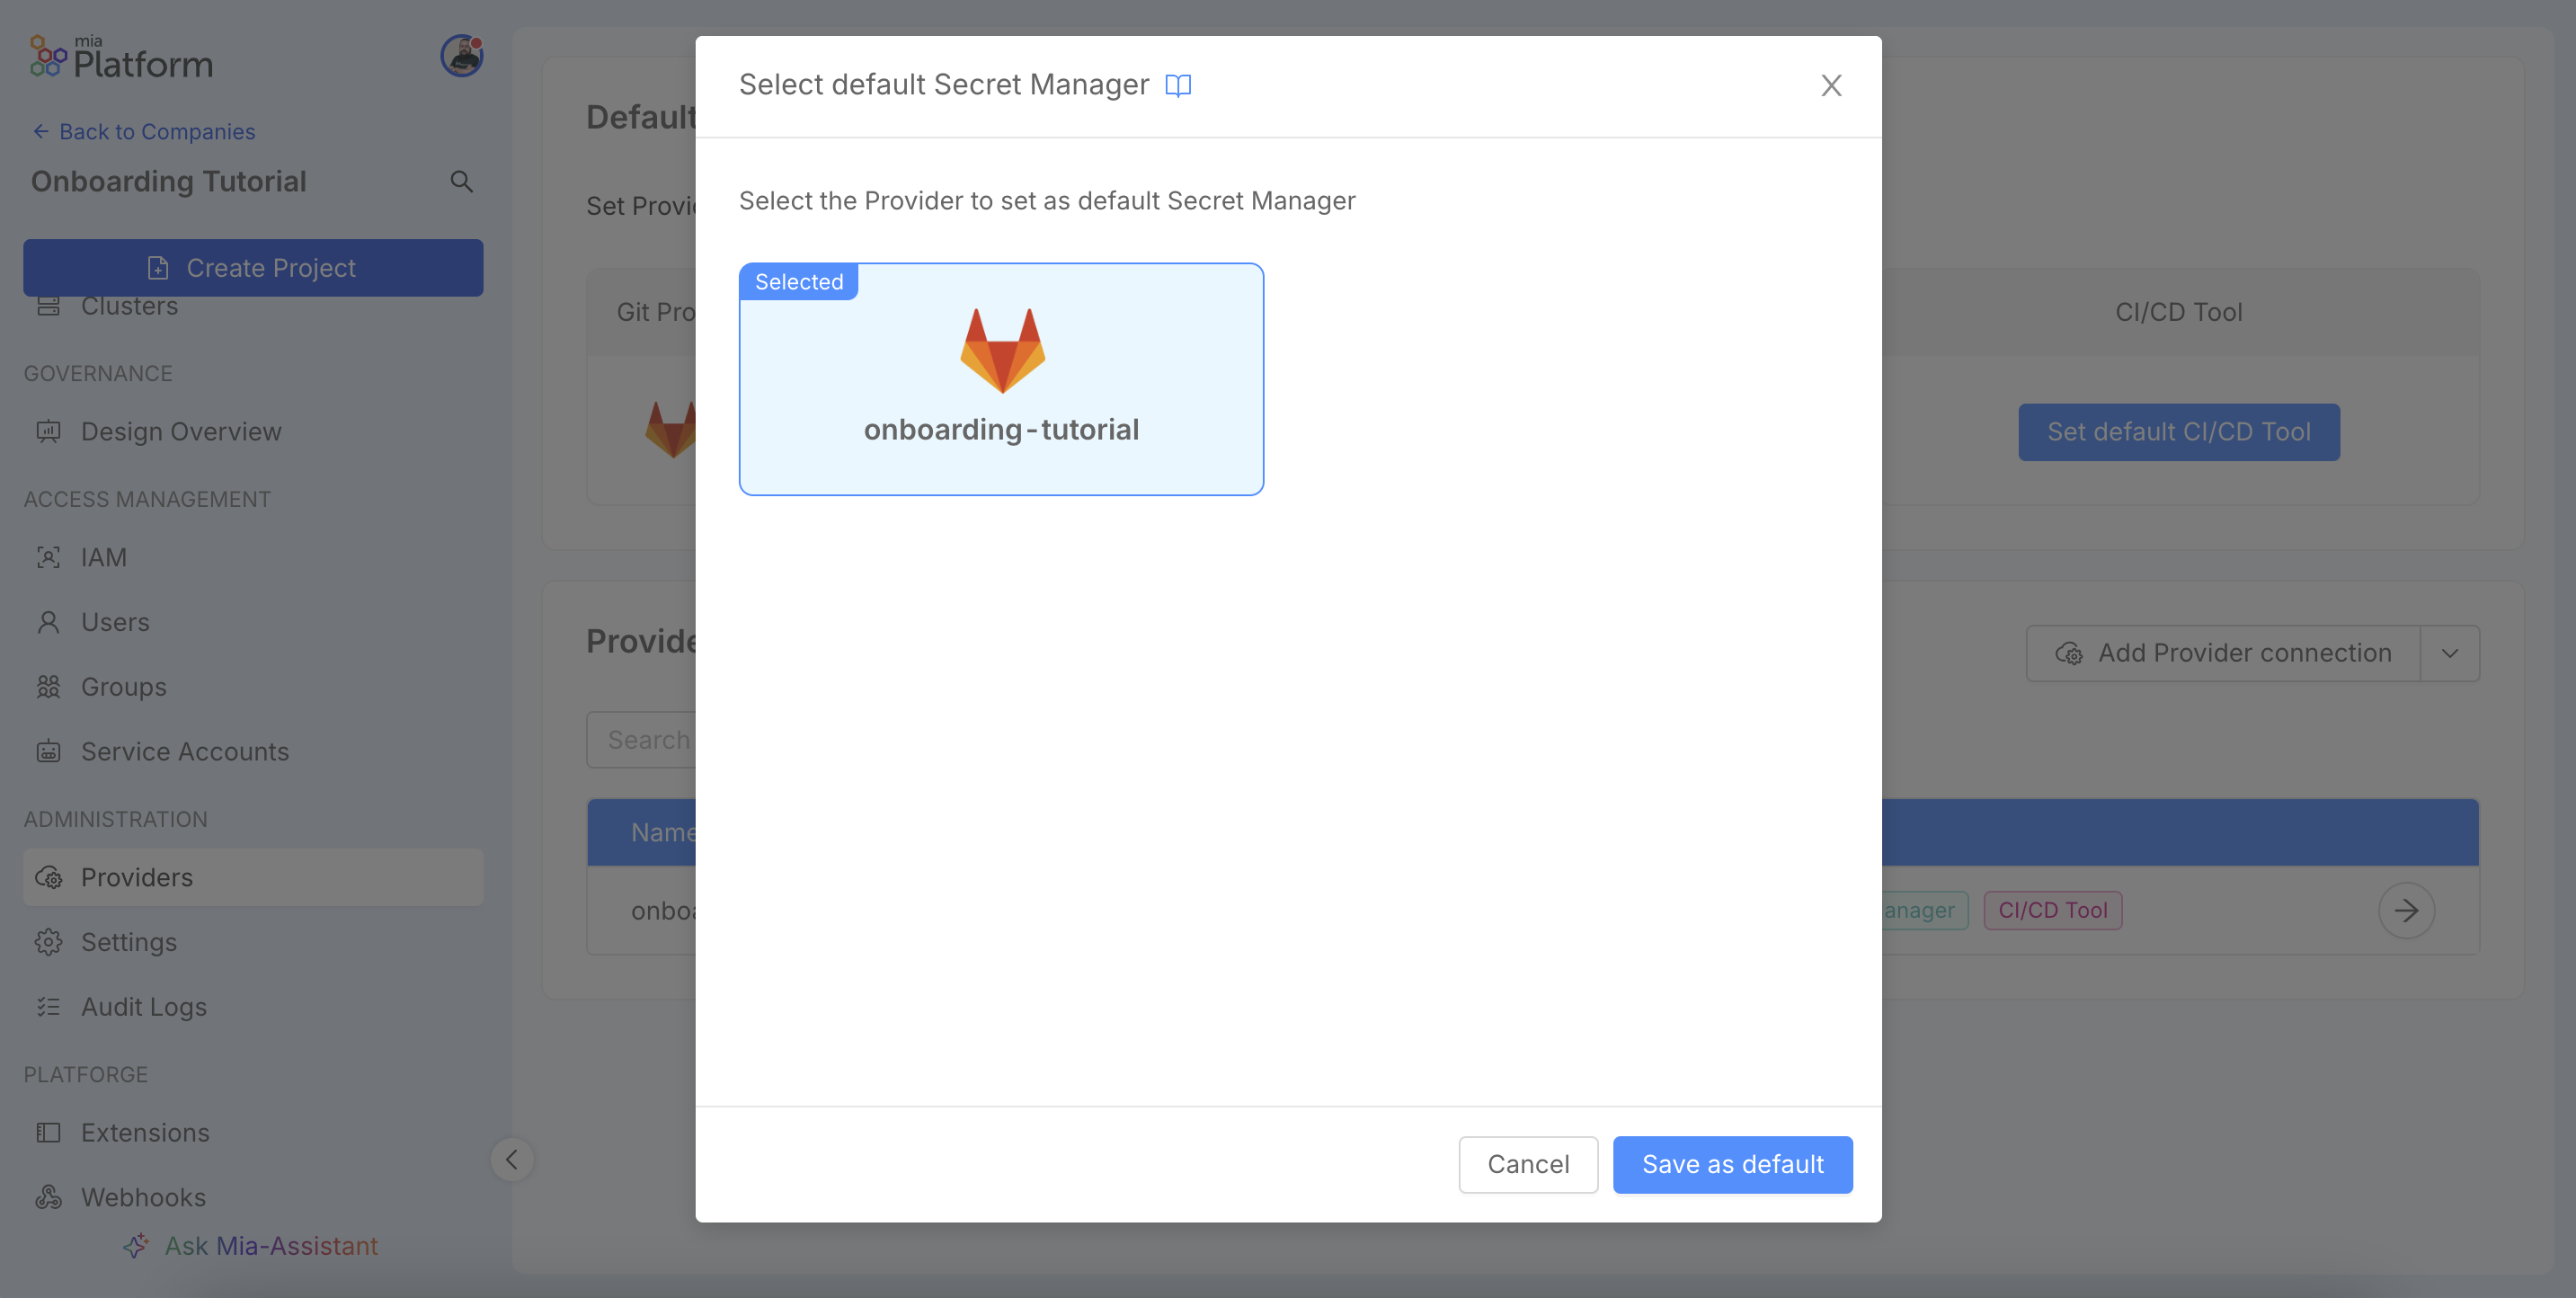The image size is (2576, 1298).
Task: Click the Mia-Assistant sparkle icon
Action: 136,1246
